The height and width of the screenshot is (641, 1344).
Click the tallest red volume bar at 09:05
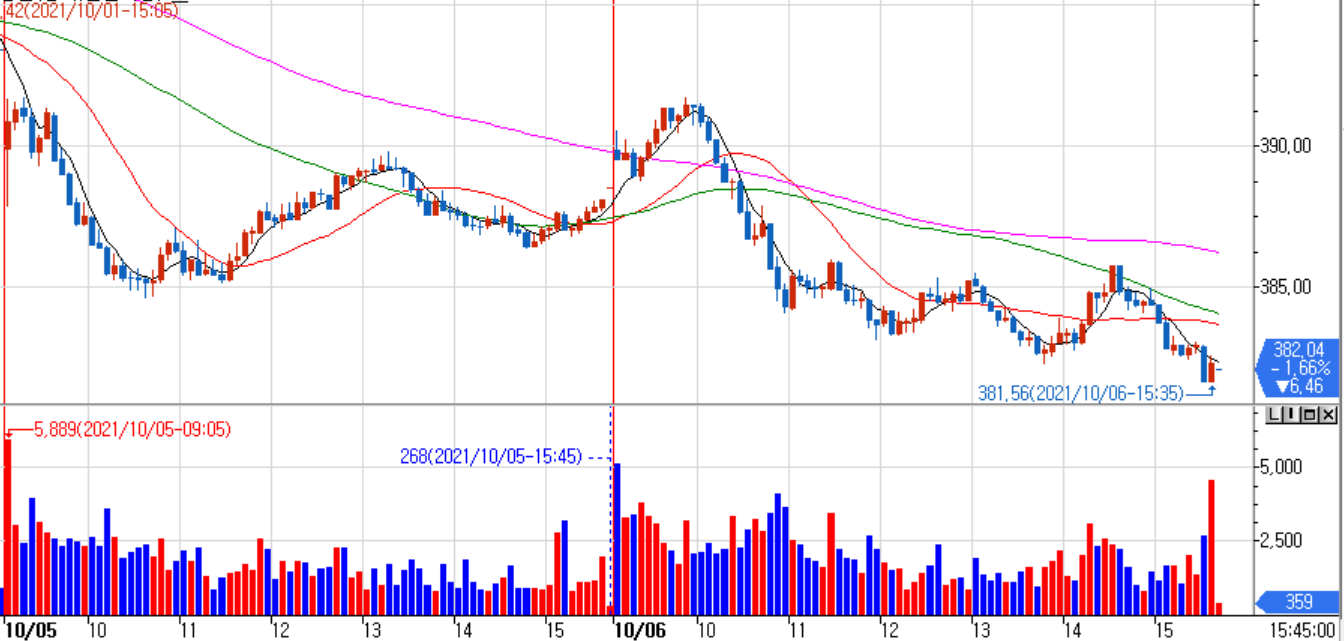click(x=10, y=520)
